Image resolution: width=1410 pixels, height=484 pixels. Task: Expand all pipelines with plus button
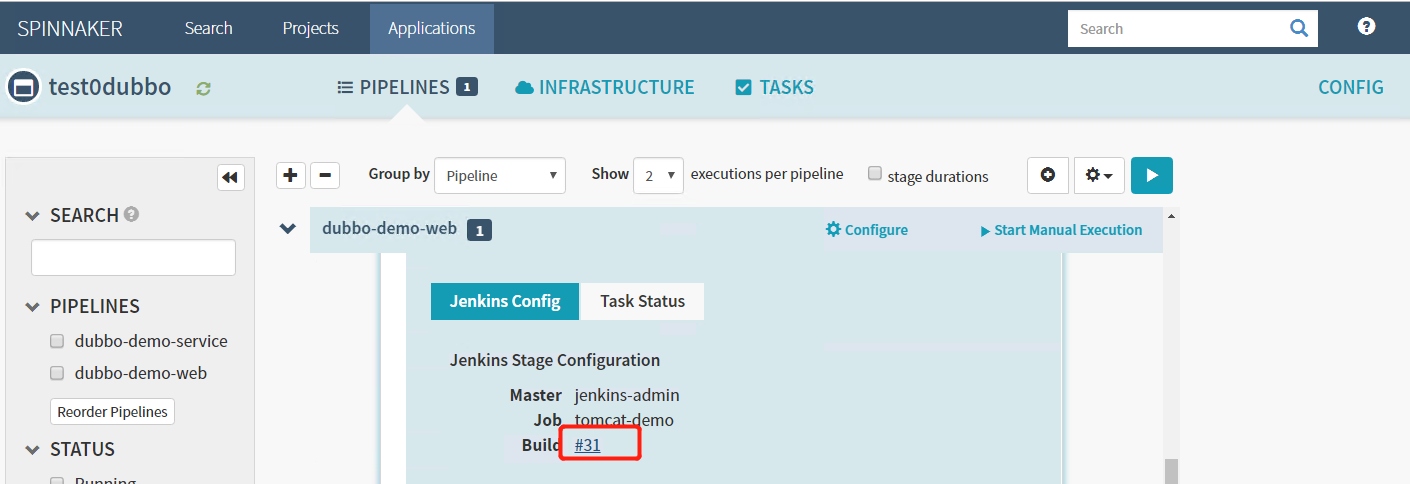(x=291, y=176)
